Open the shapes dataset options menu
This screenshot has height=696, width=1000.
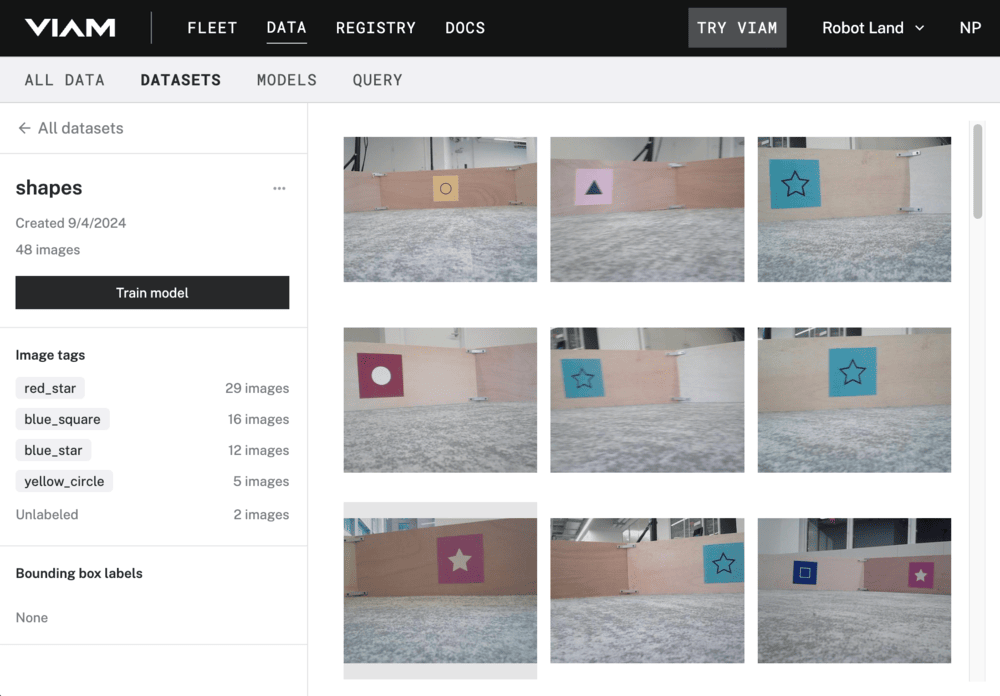(279, 187)
